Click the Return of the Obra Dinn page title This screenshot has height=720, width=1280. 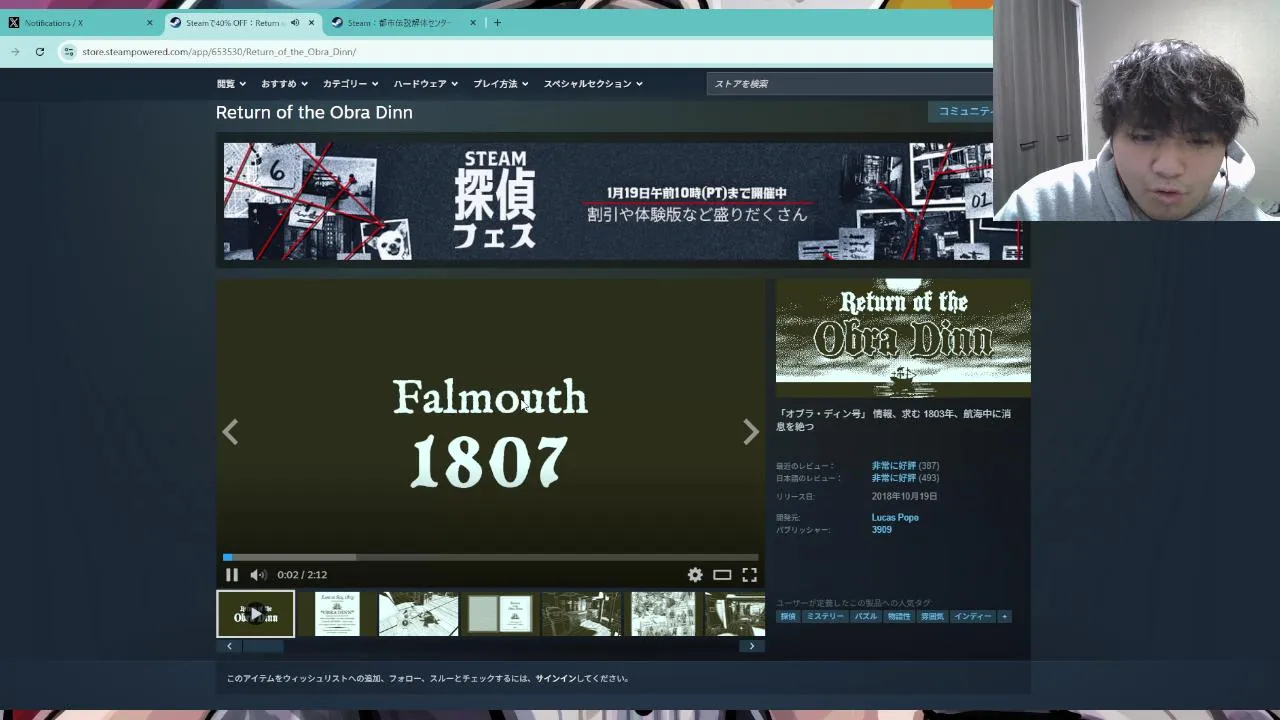(314, 112)
